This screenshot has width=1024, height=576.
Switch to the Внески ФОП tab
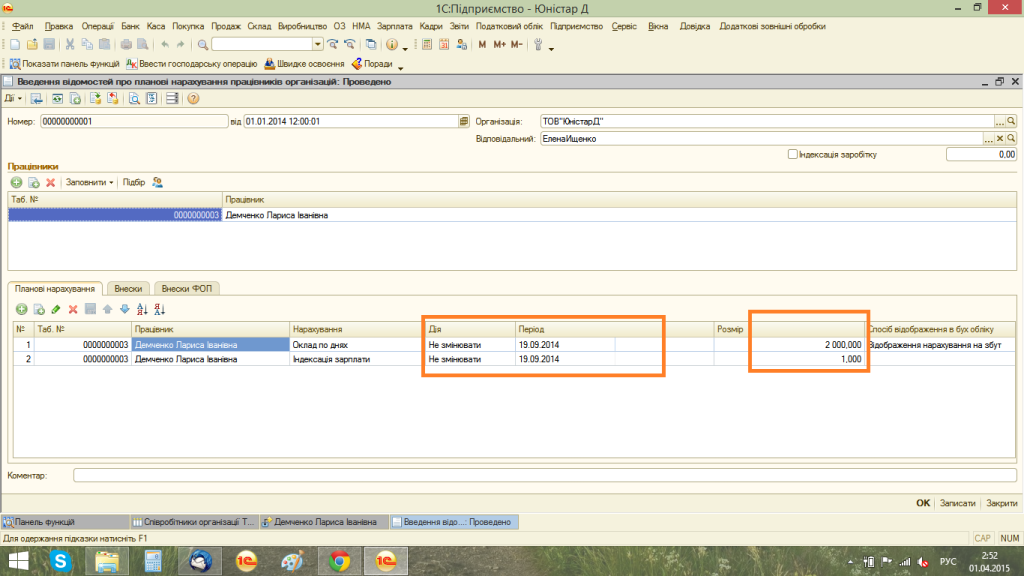pyautogui.click(x=187, y=289)
